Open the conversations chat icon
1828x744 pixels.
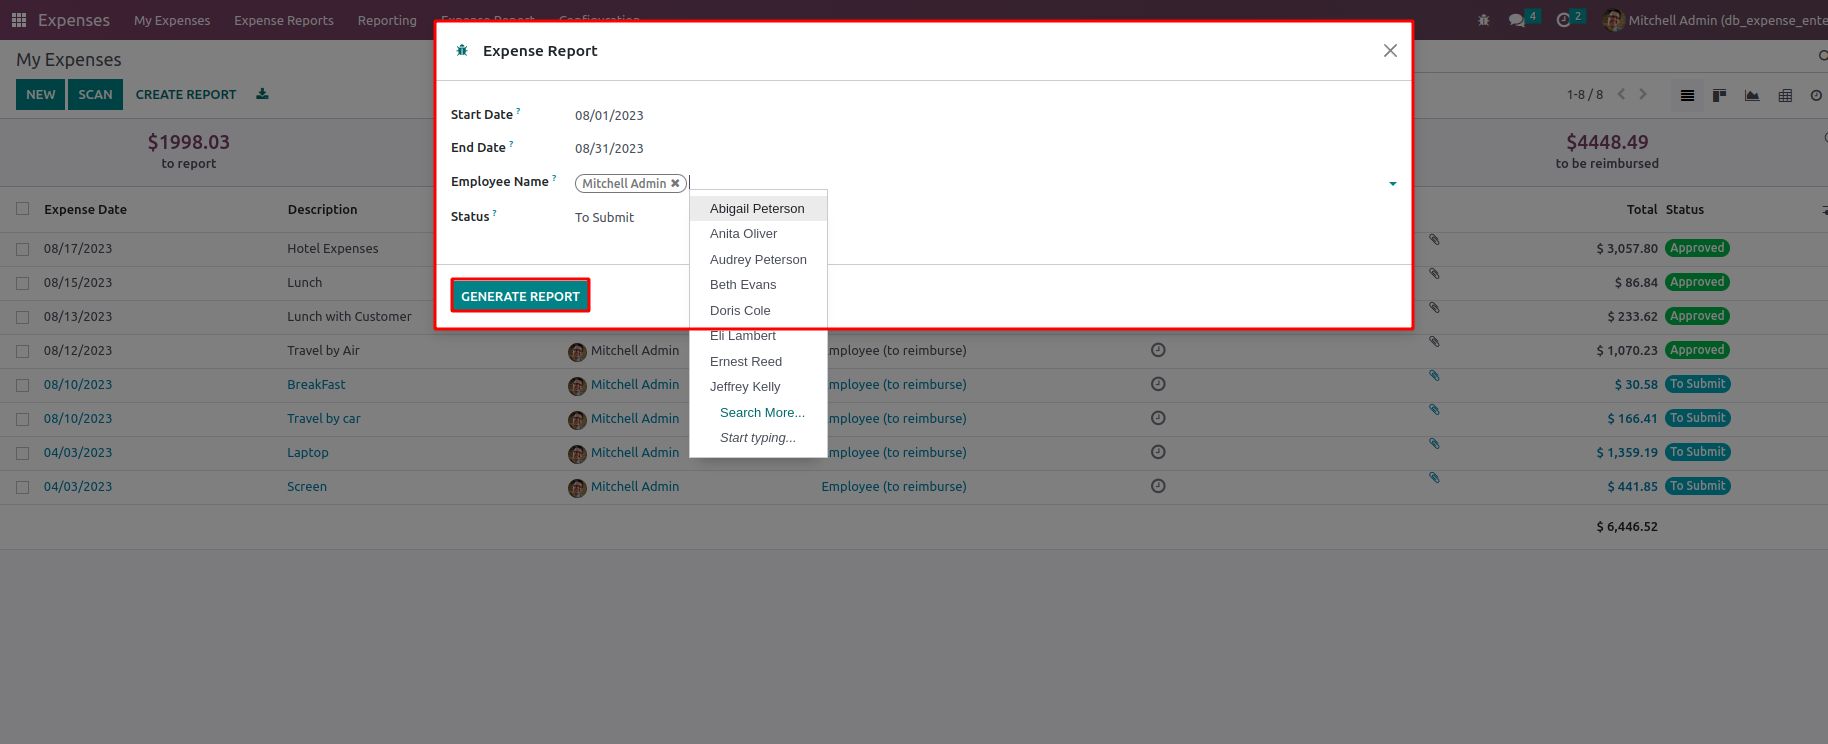pyautogui.click(x=1517, y=20)
